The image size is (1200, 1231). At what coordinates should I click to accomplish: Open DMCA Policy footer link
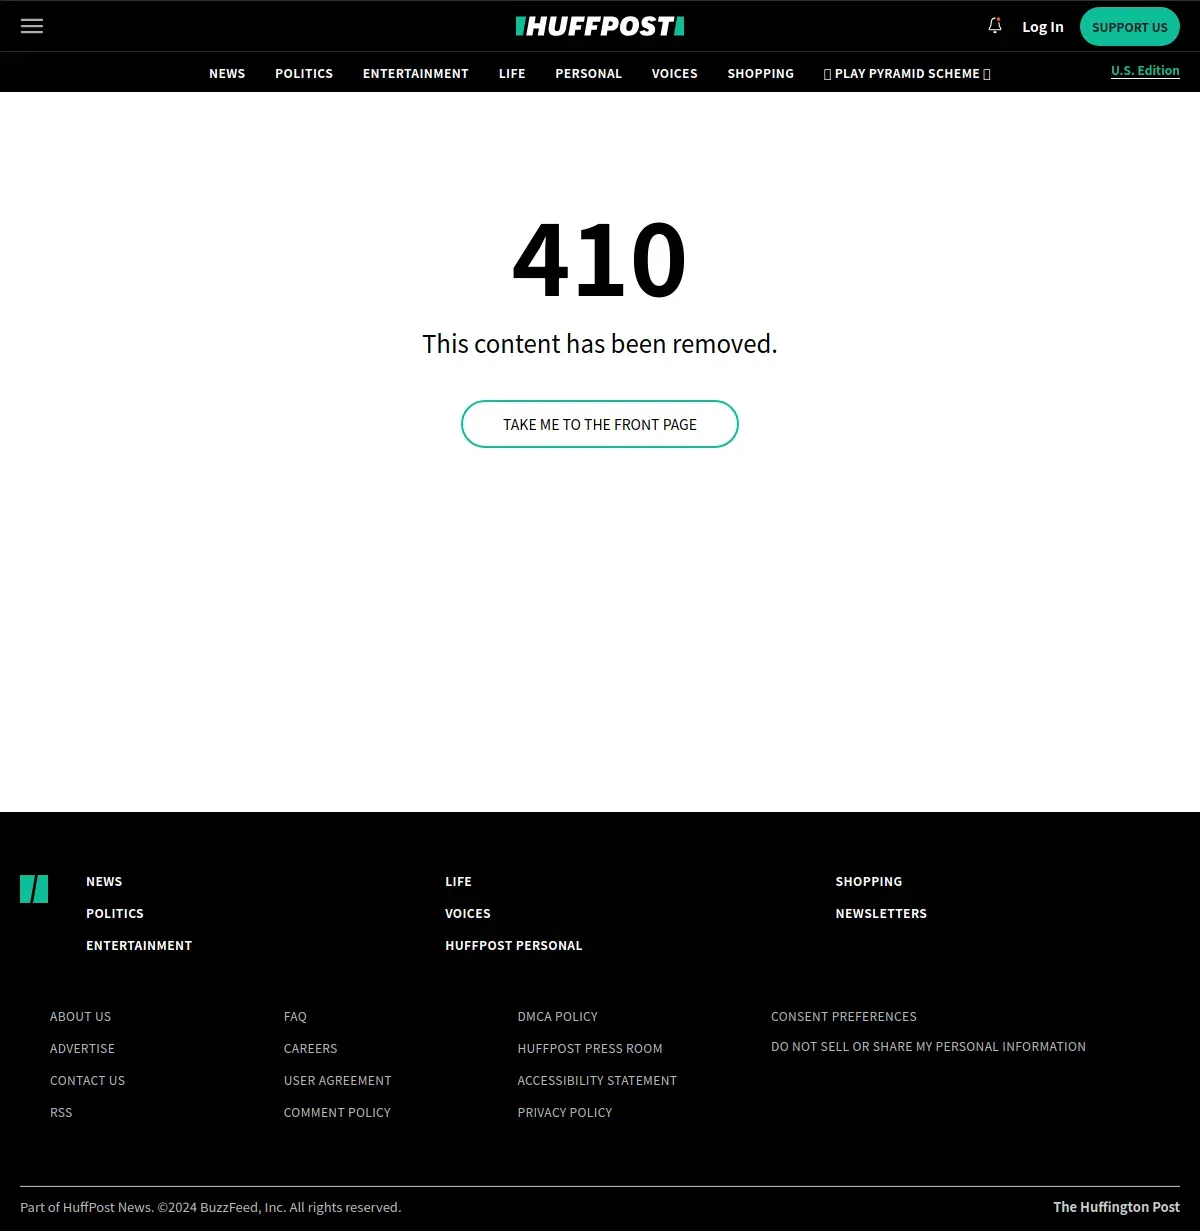(x=558, y=1016)
